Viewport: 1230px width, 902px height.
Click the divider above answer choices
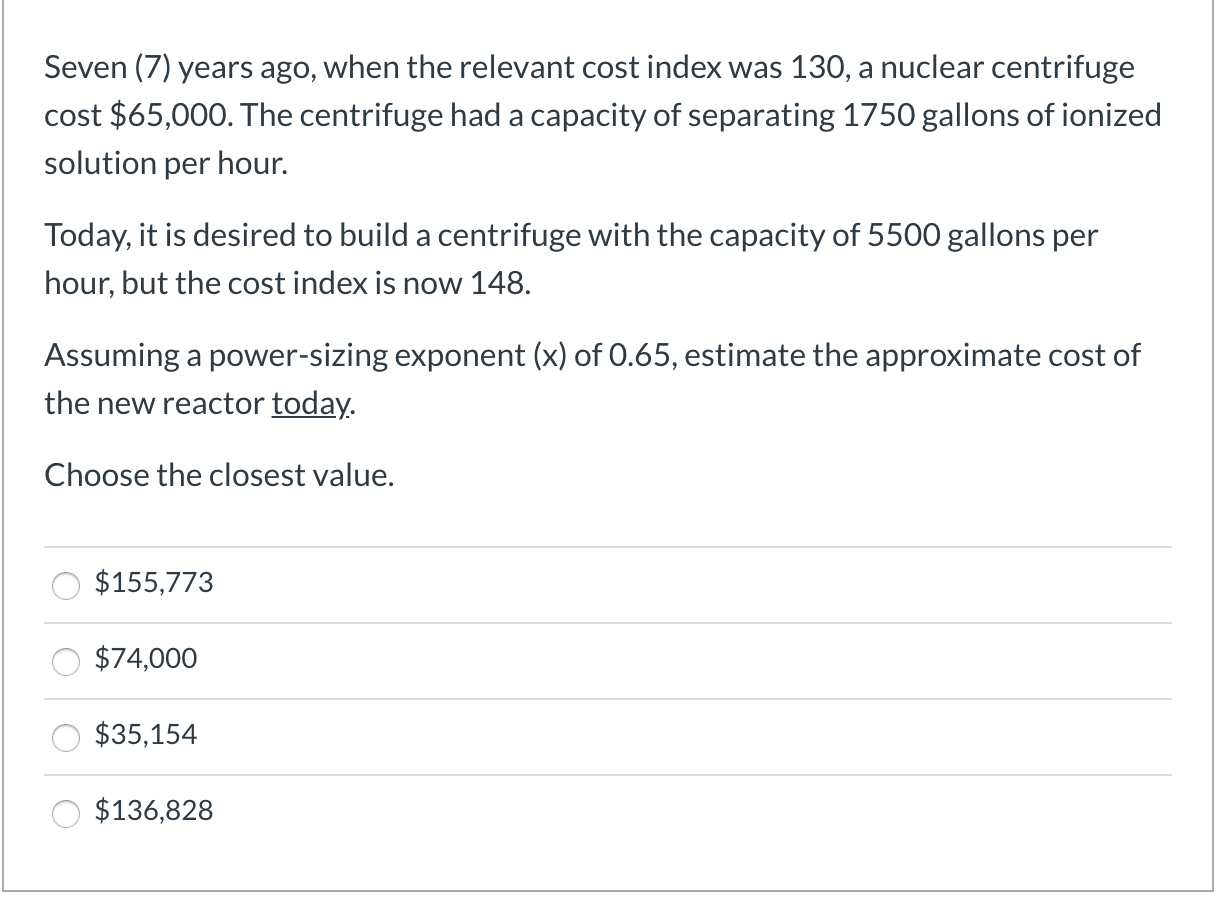click(610, 546)
